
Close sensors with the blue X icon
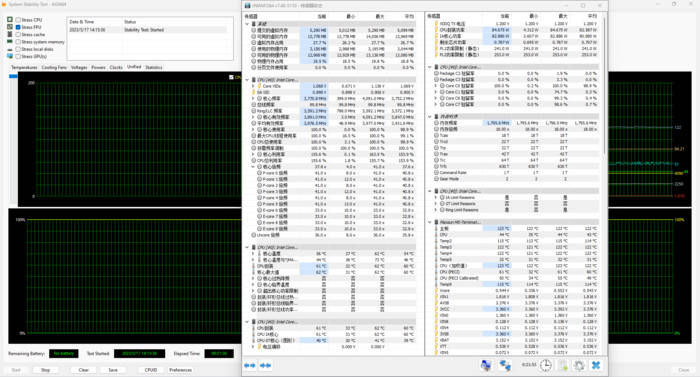(596, 365)
